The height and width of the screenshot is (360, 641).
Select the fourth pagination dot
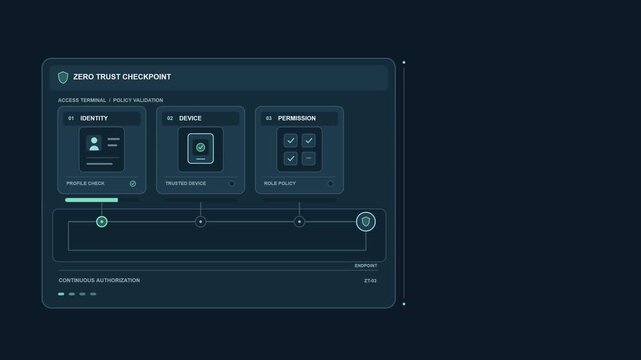pos(93,294)
